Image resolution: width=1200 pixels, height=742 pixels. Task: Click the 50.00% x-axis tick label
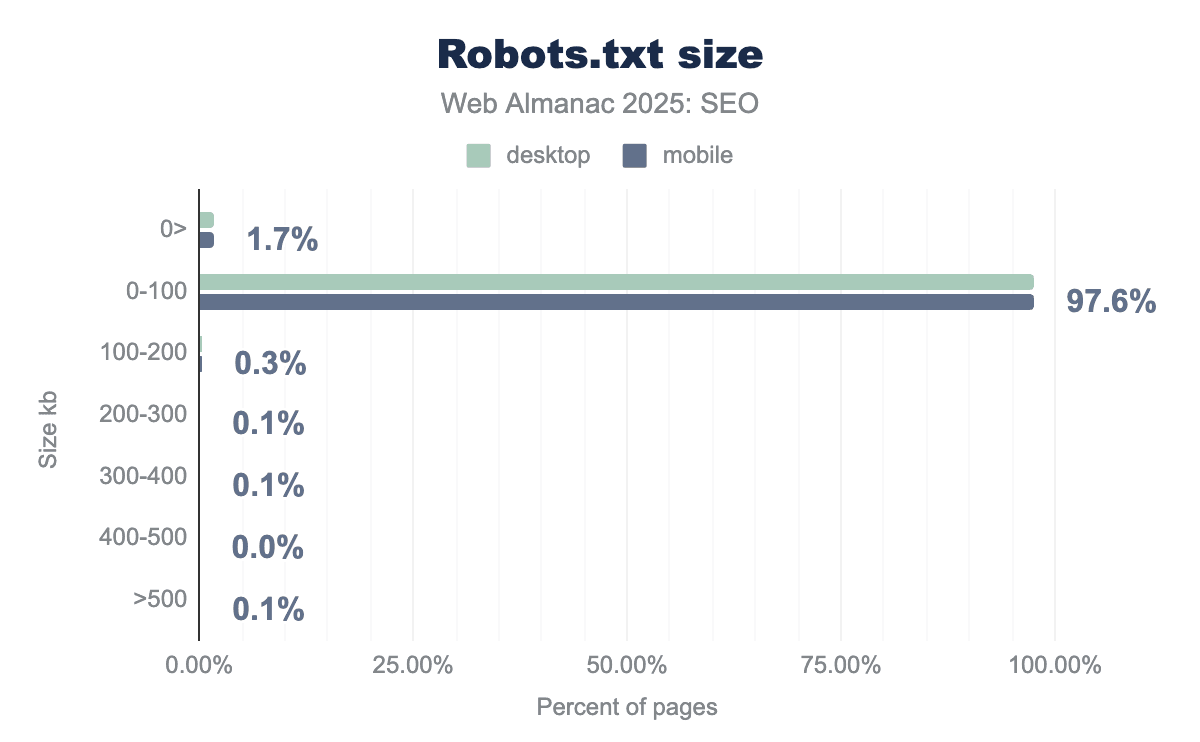pos(627,666)
